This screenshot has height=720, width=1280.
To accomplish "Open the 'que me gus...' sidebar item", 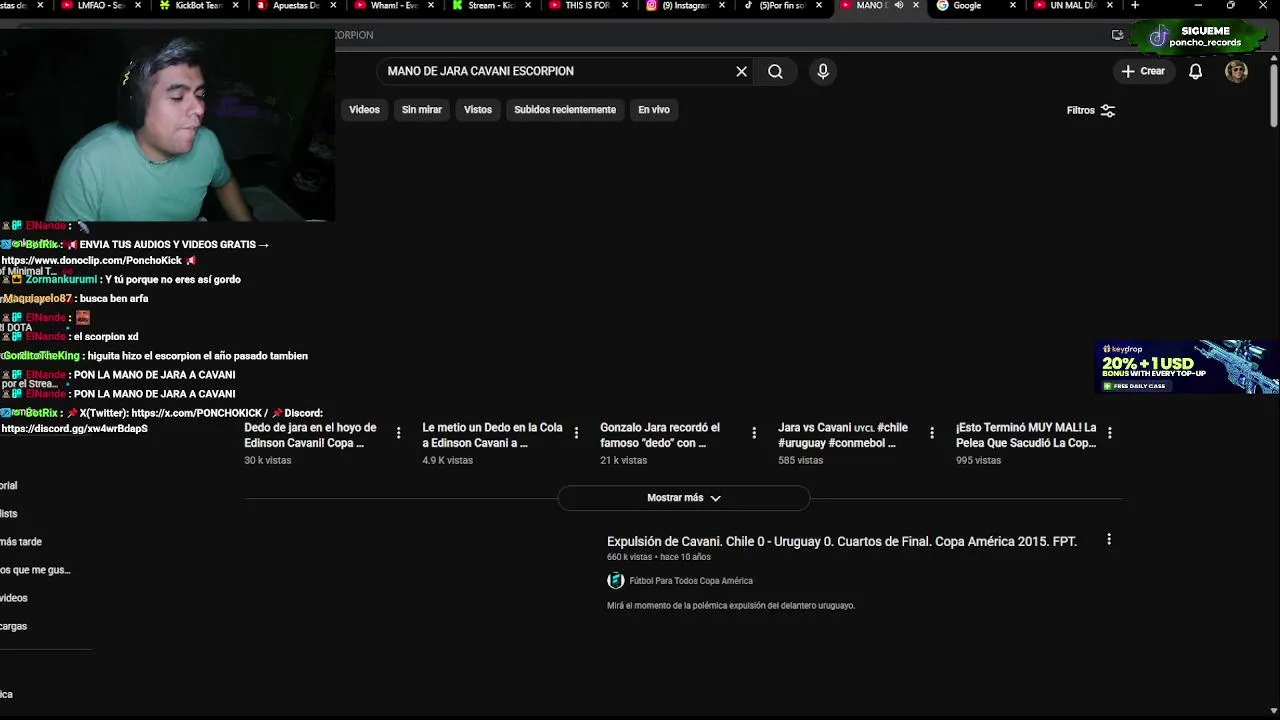I will [x=35, y=570].
